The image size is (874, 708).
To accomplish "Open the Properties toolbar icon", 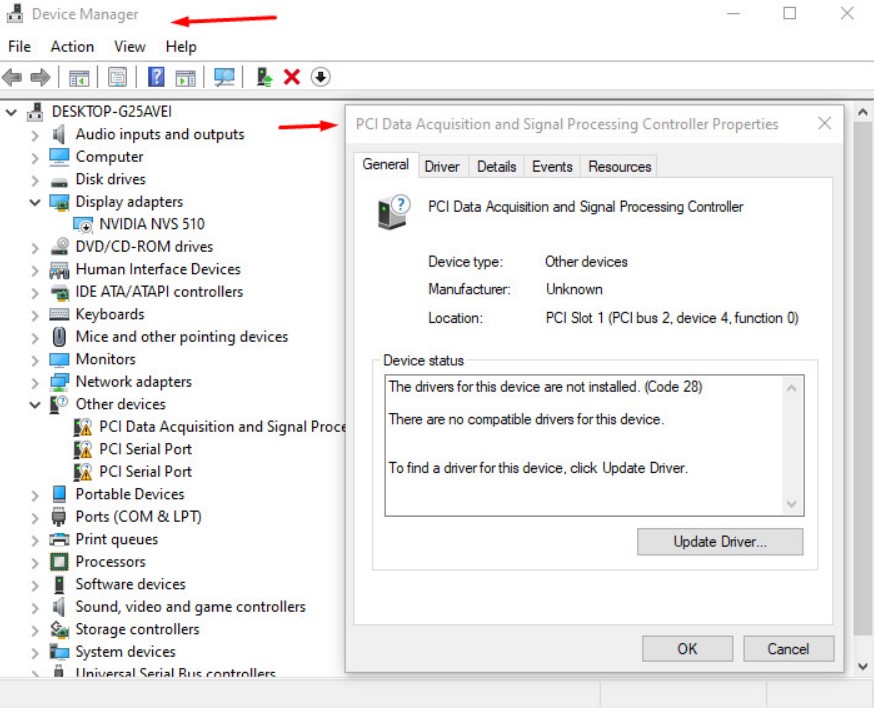I will [x=117, y=77].
